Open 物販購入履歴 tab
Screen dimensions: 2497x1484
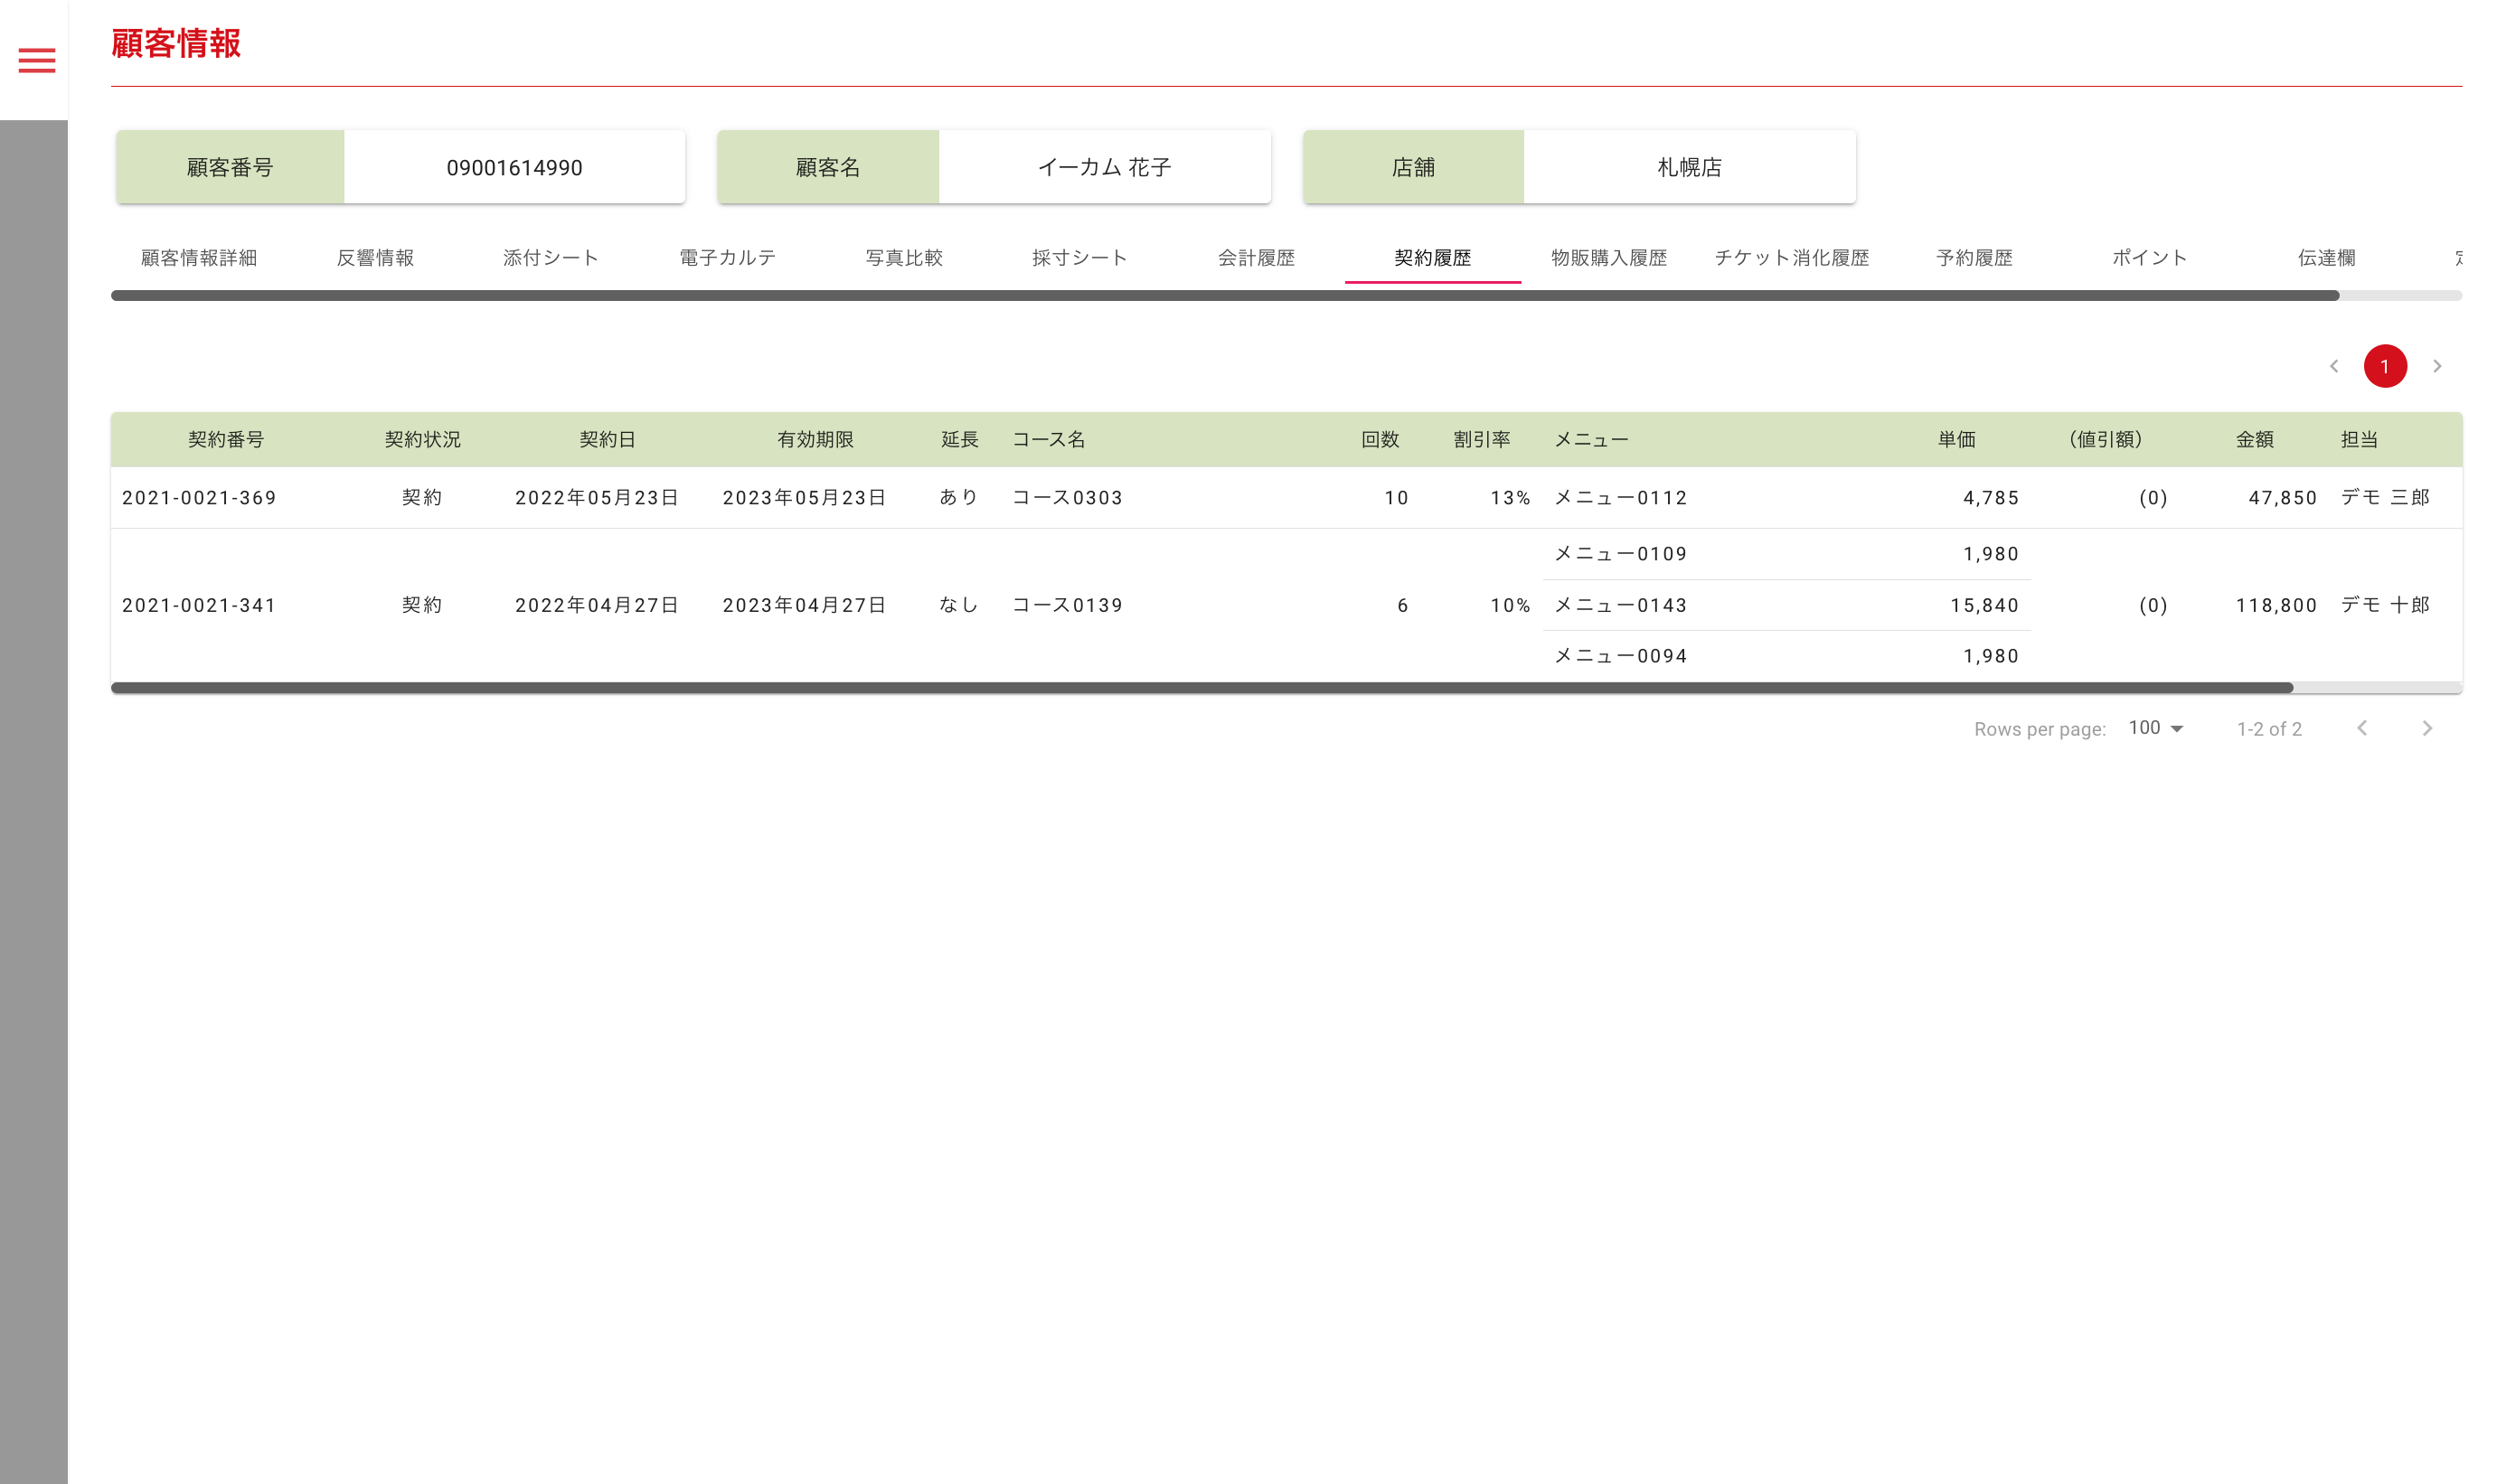click(1609, 258)
